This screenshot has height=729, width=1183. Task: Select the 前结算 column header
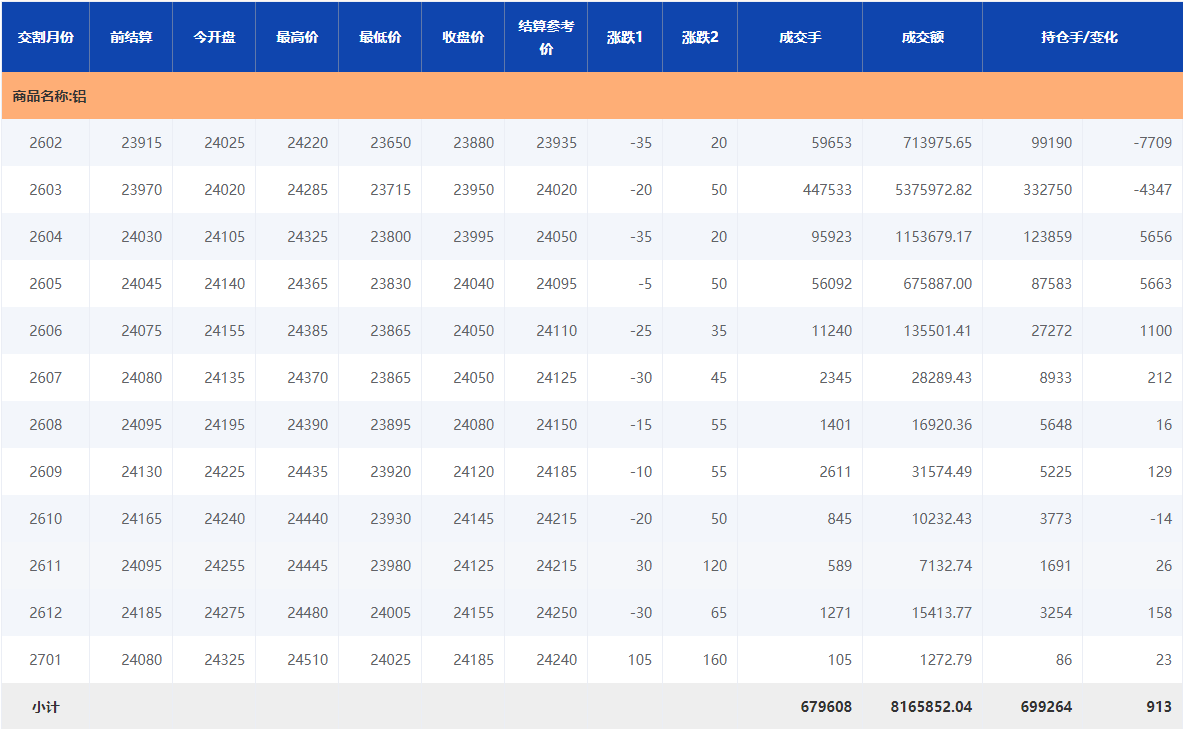coord(131,37)
